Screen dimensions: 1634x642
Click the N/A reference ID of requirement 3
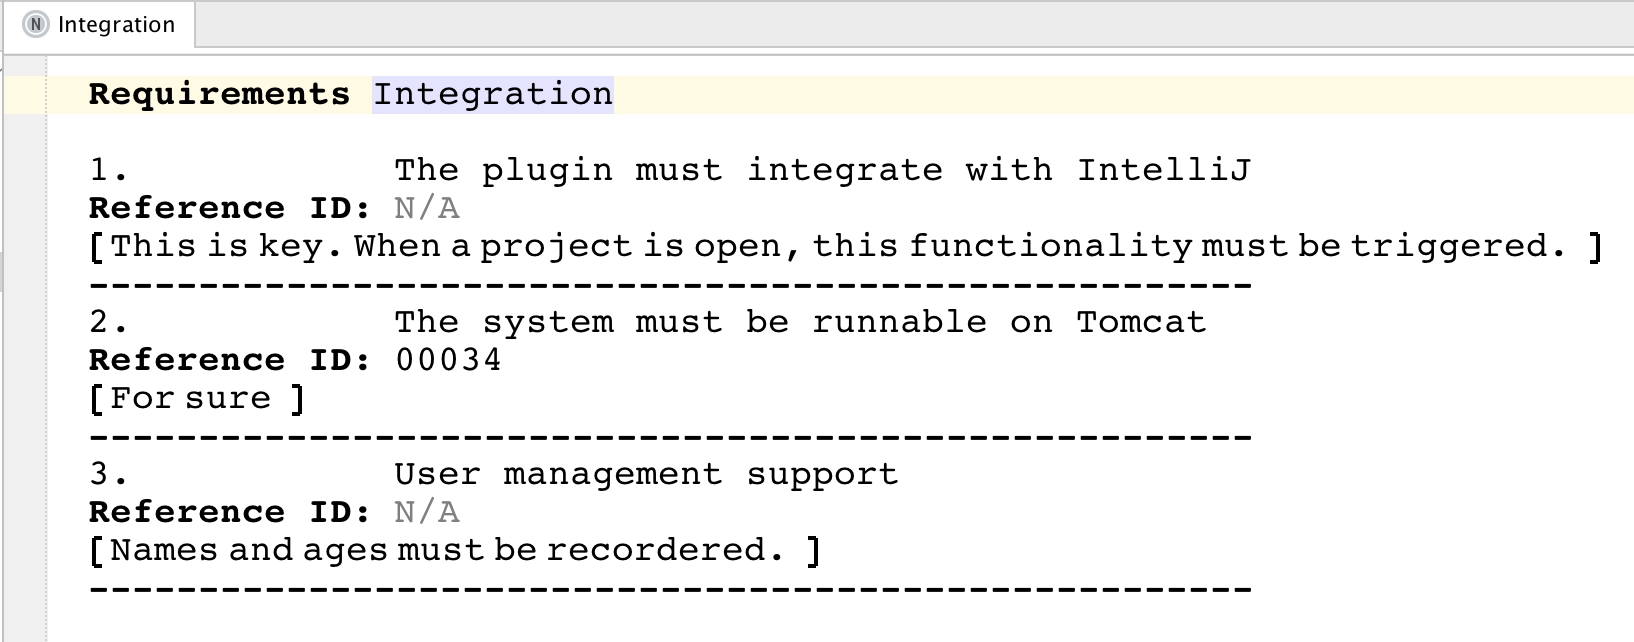click(427, 512)
